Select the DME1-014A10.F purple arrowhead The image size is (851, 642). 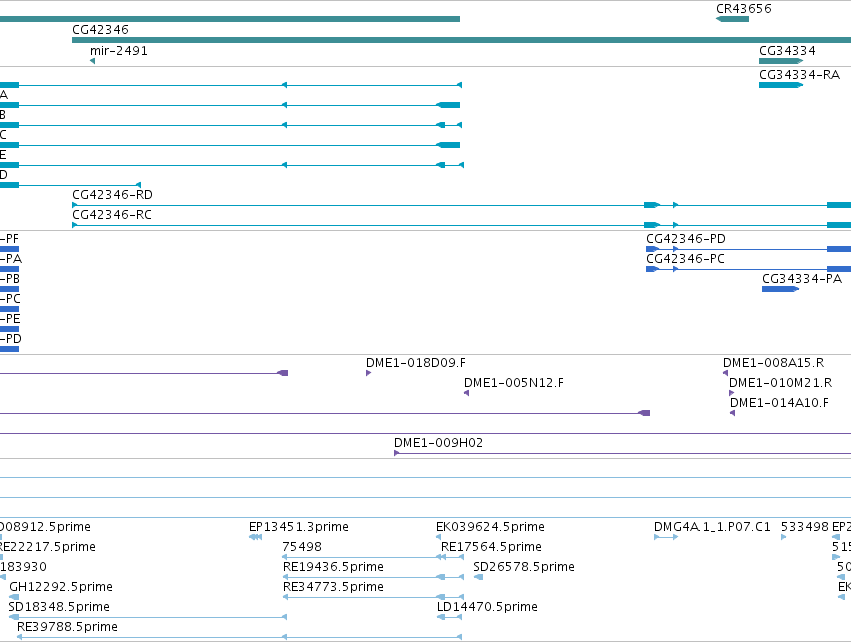click(x=732, y=413)
